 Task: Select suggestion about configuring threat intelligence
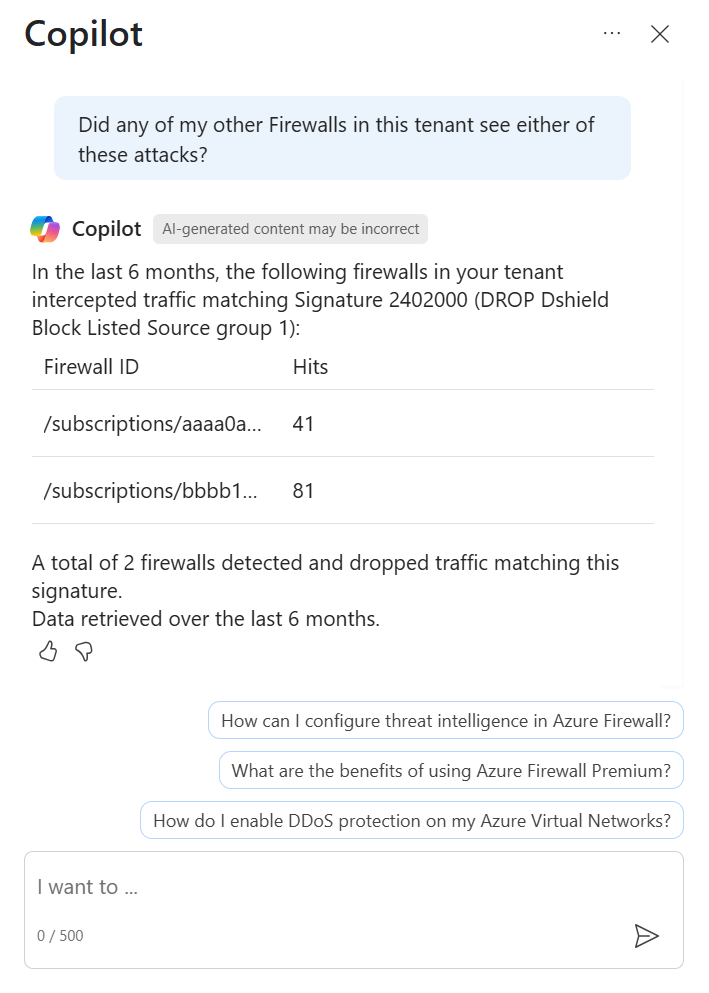(446, 720)
